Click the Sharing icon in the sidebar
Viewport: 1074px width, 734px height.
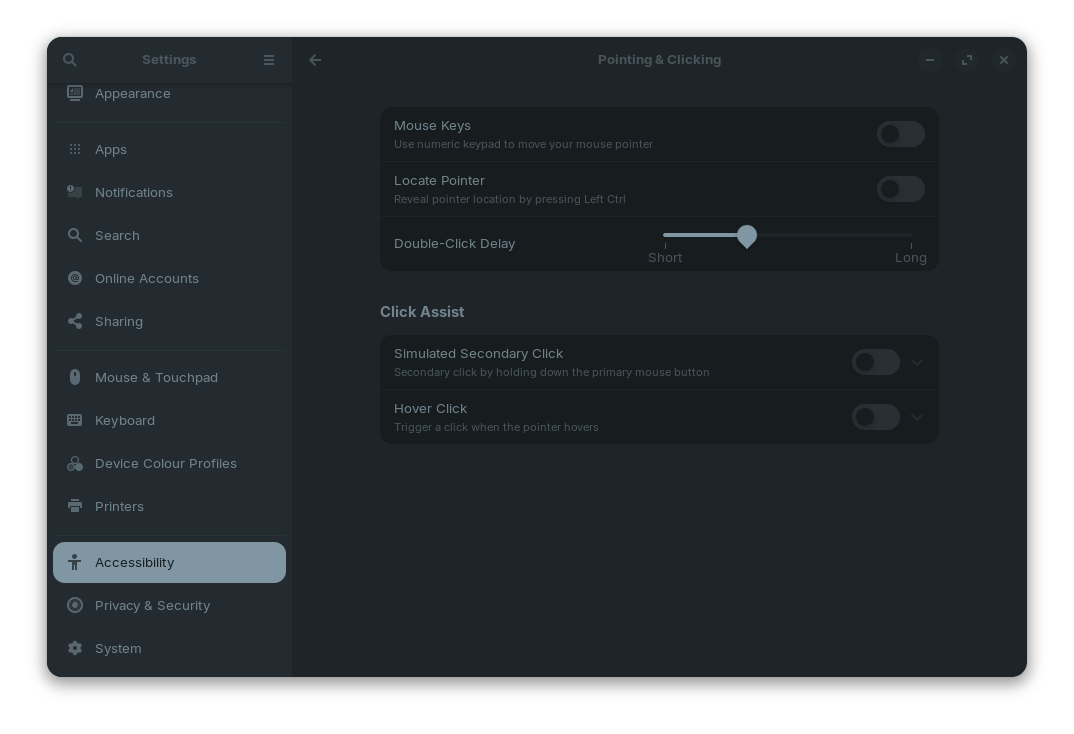pos(75,321)
